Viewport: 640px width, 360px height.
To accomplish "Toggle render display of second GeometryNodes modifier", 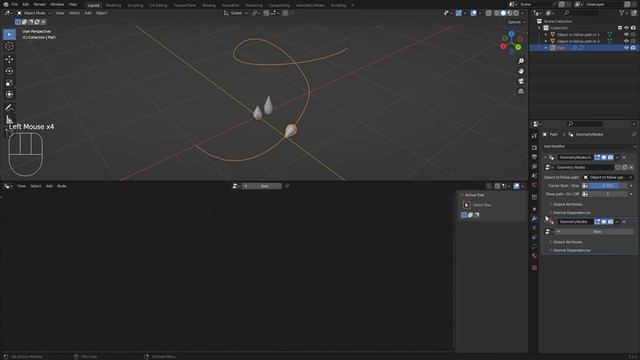I will point(610,222).
